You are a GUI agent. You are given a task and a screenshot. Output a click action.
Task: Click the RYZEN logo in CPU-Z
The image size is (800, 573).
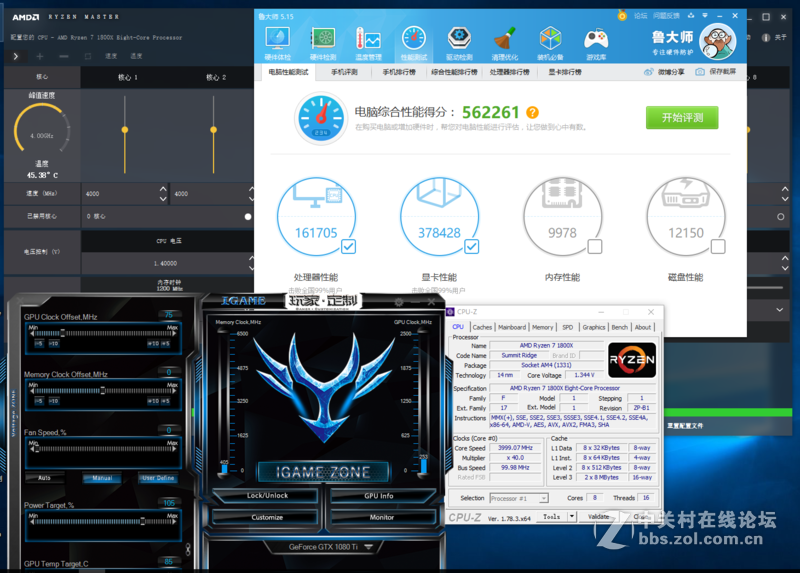click(x=632, y=360)
